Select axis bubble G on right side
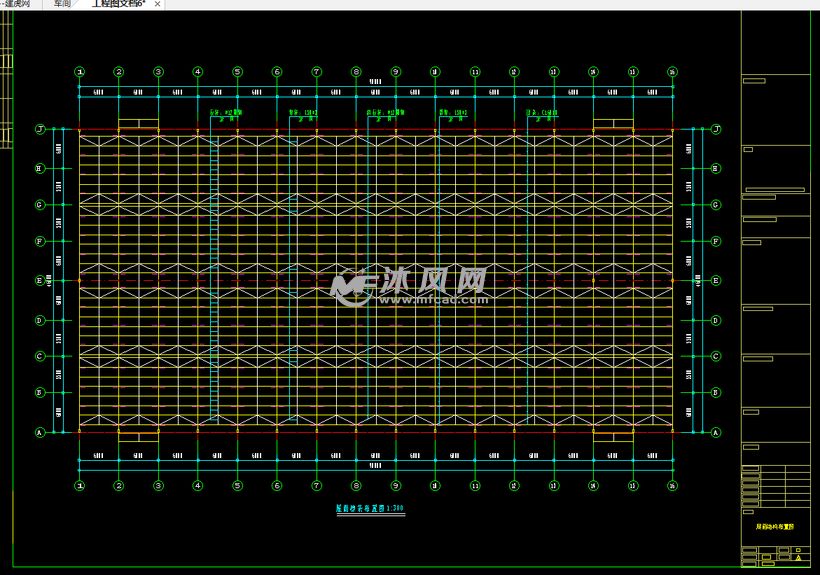The image size is (820, 575). 715,205
